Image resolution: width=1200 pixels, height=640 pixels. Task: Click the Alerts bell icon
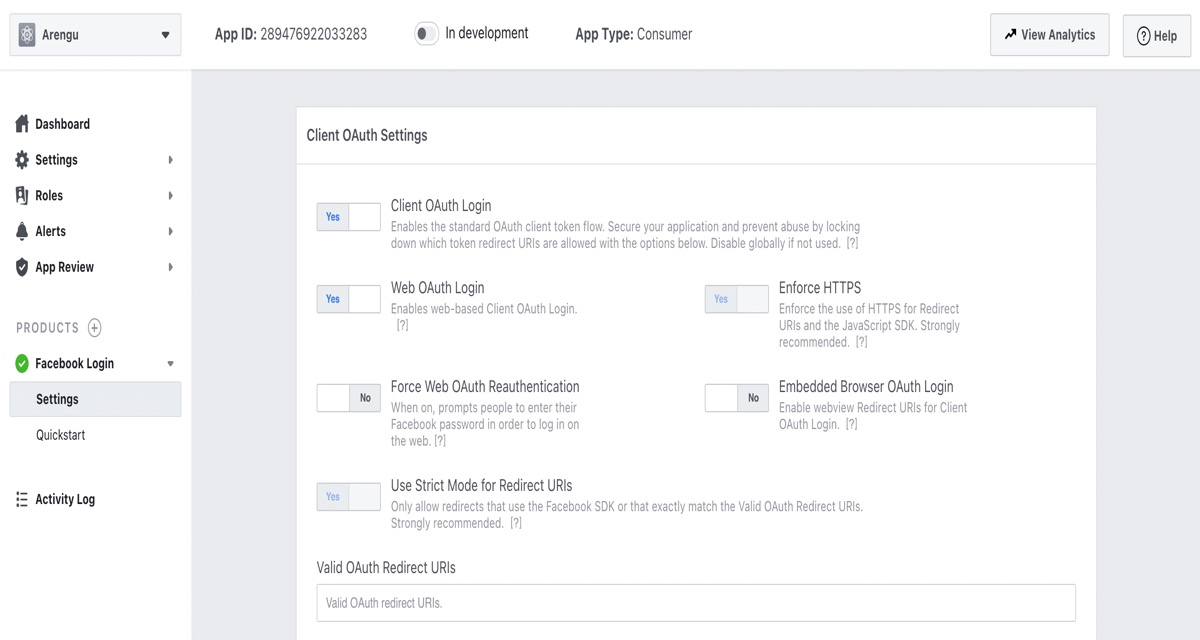coord(22,231)
